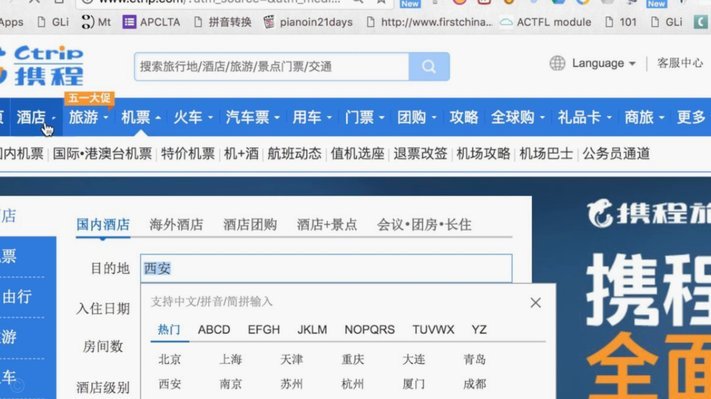Screen dimensions: 711x399
Task: Open the Mt bookmark
Action: (96, 22)
